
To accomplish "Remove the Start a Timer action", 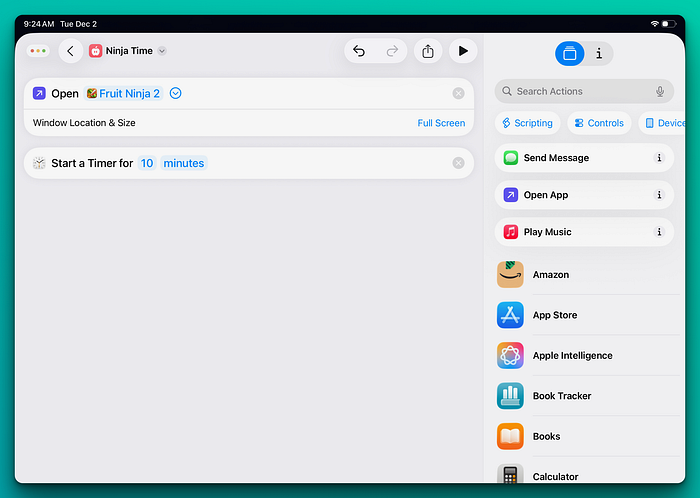I will pos(458,163).
